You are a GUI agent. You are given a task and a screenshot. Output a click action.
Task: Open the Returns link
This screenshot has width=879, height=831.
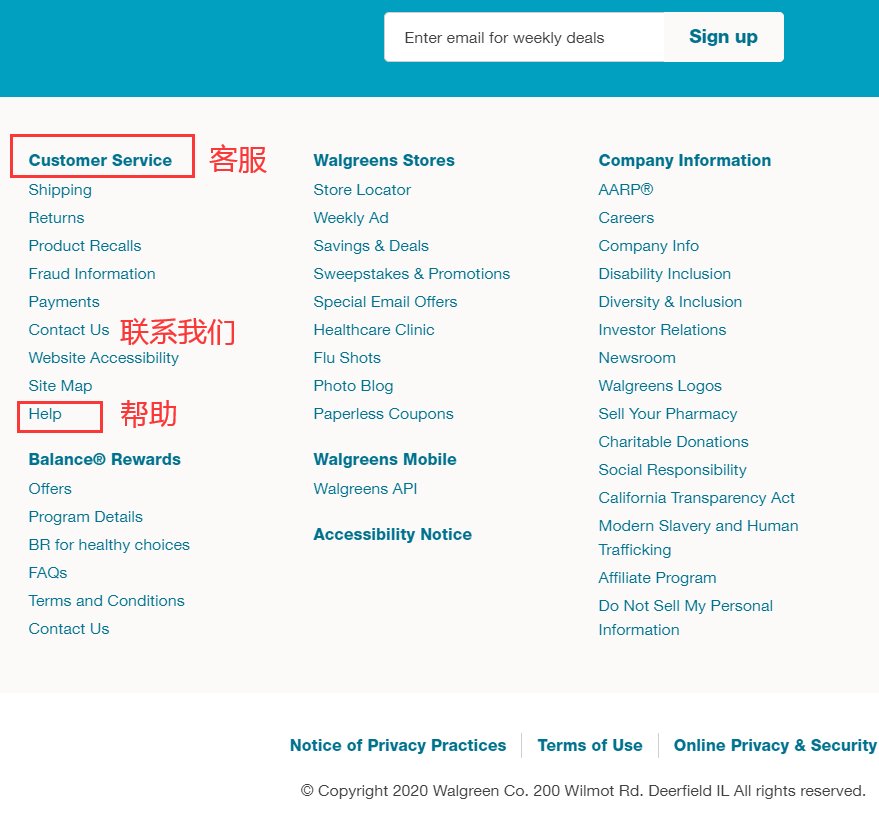(57, 218)
